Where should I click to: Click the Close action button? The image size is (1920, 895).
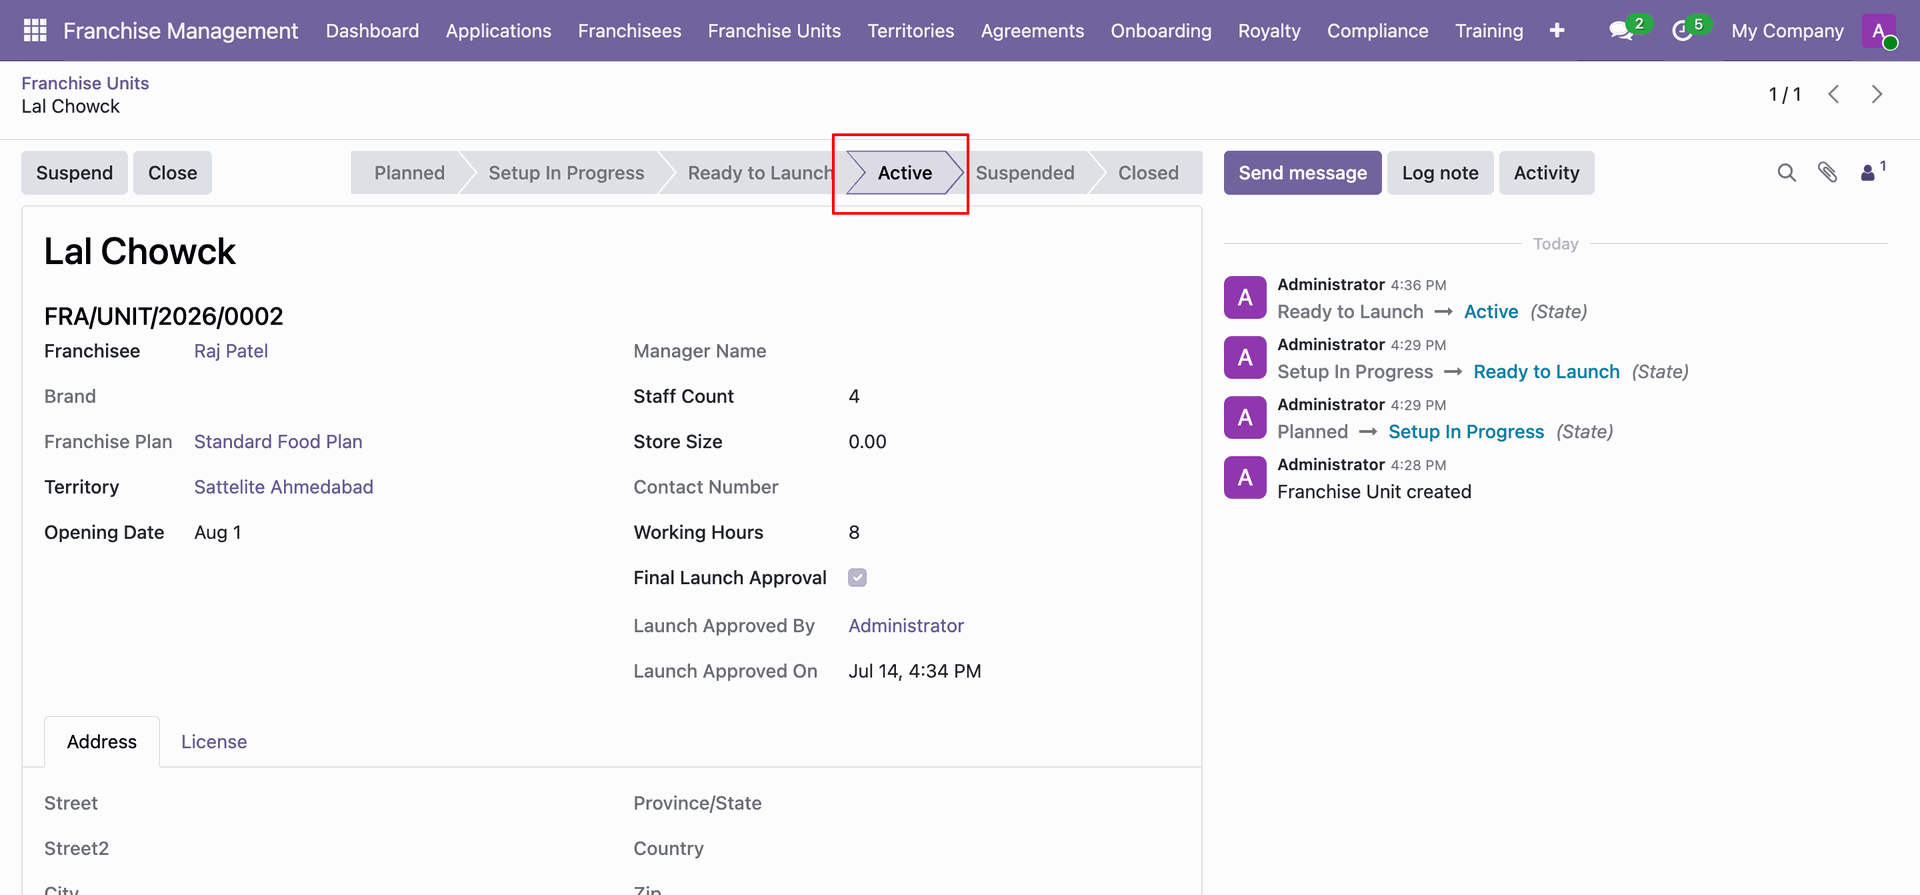[172, 173]
